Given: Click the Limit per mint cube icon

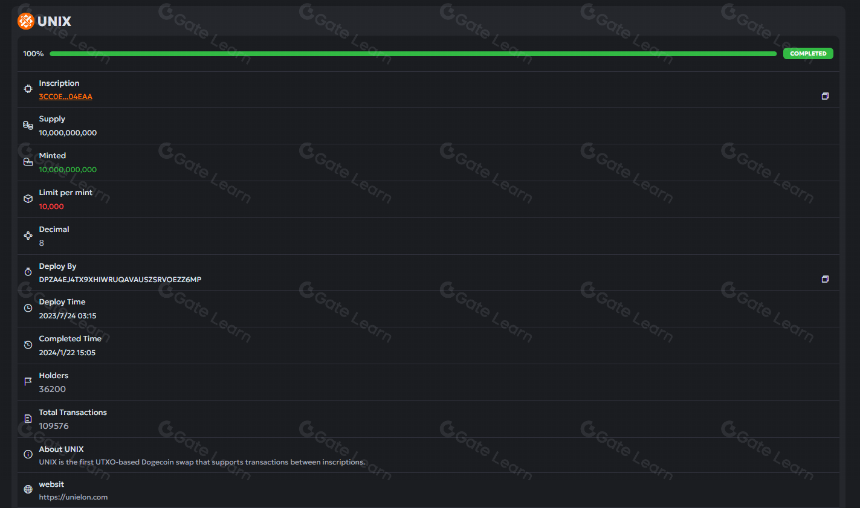Looking at the screenshot, I should 28,199.
